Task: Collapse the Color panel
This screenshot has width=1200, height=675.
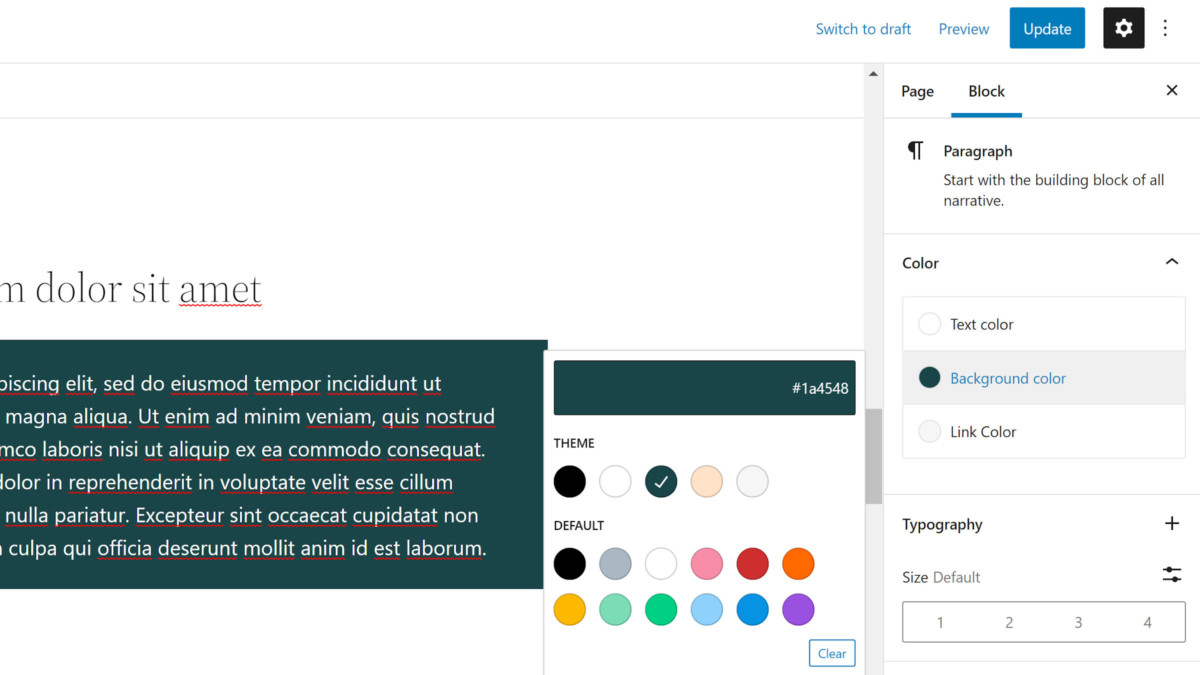Action: coord(1172,263)
